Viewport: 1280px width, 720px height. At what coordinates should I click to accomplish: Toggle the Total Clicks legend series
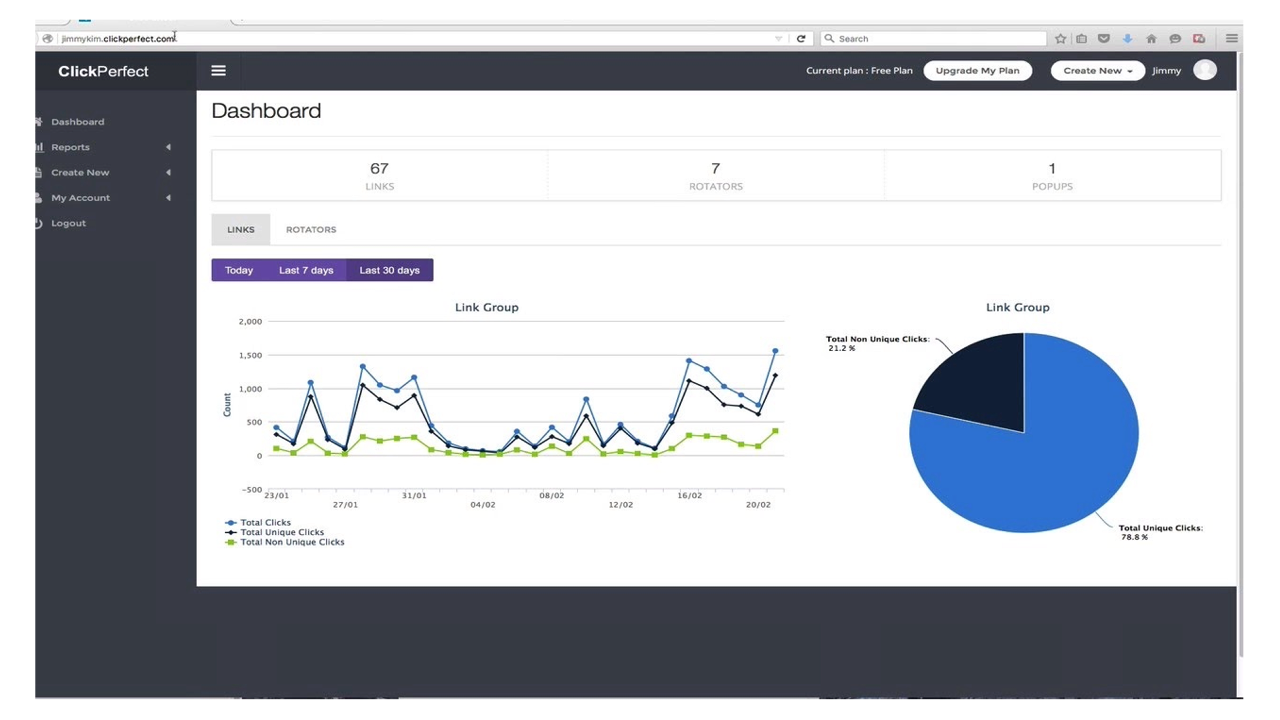(258, 522)
